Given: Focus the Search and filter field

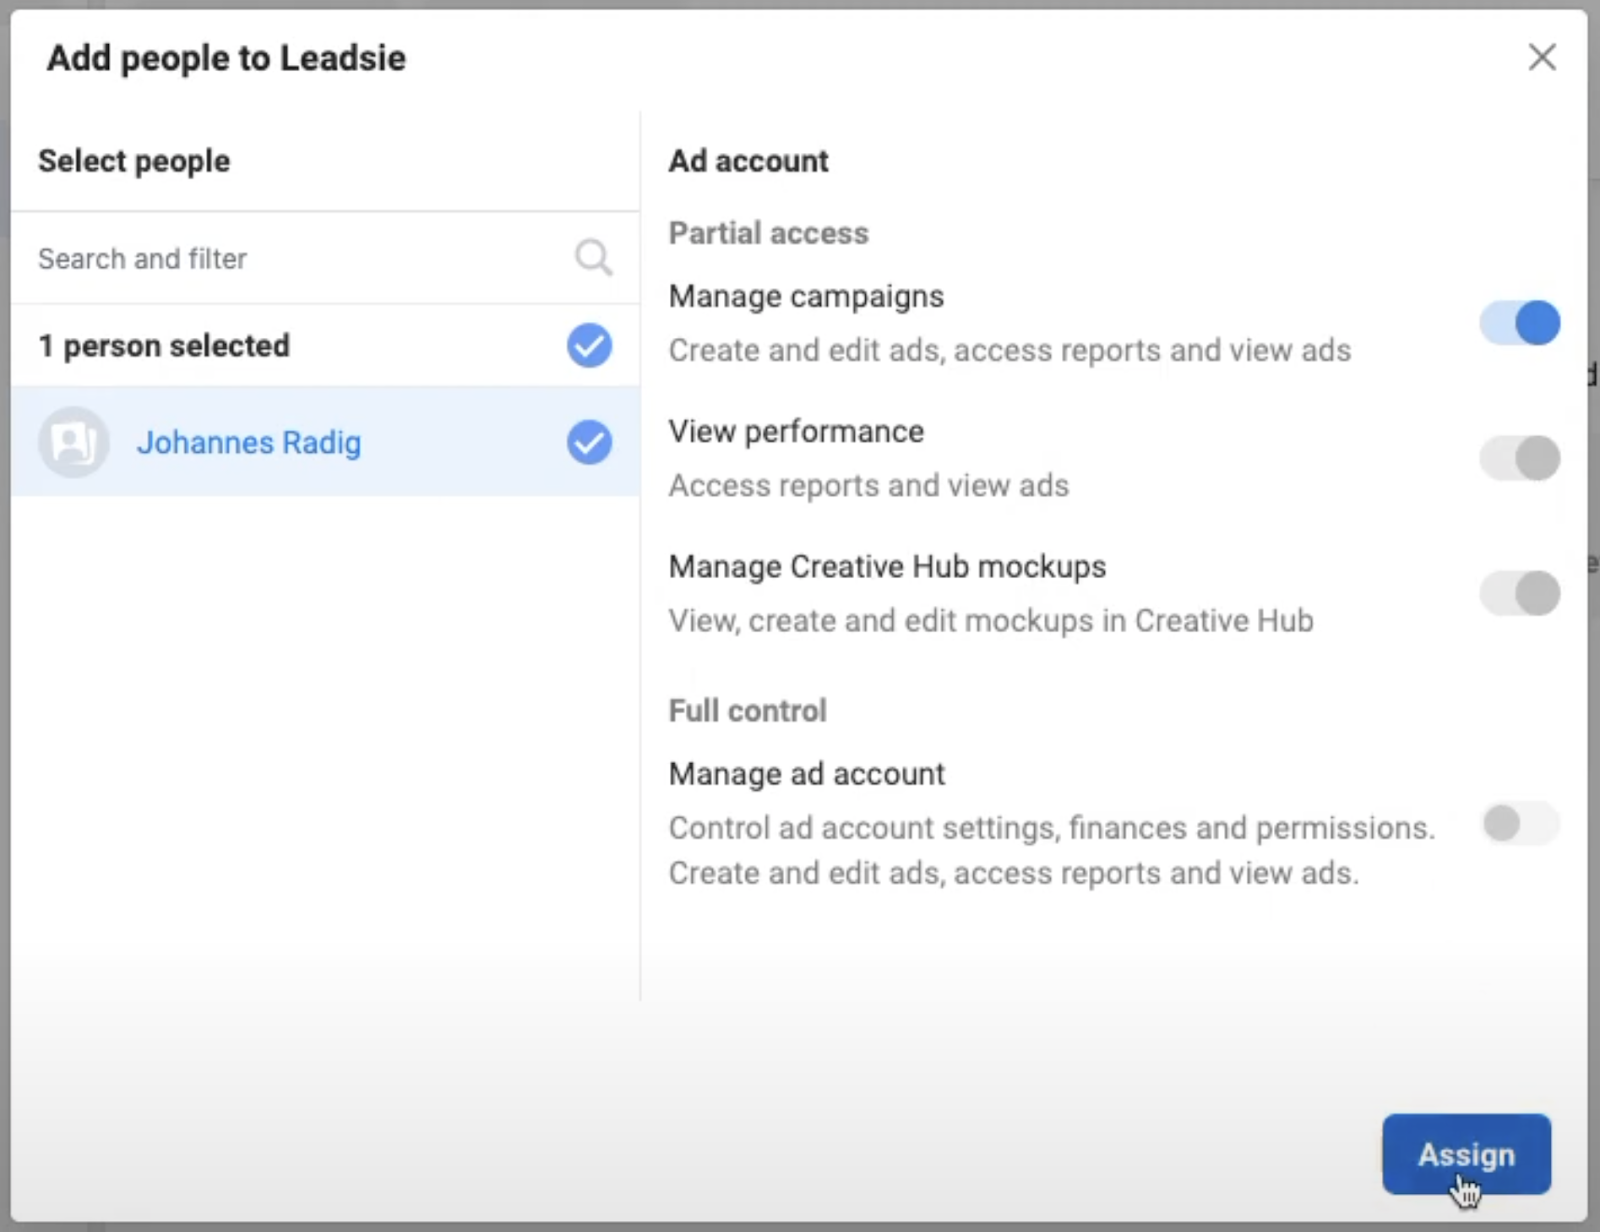Looking at the screenshot, I should tap(290, 259).
